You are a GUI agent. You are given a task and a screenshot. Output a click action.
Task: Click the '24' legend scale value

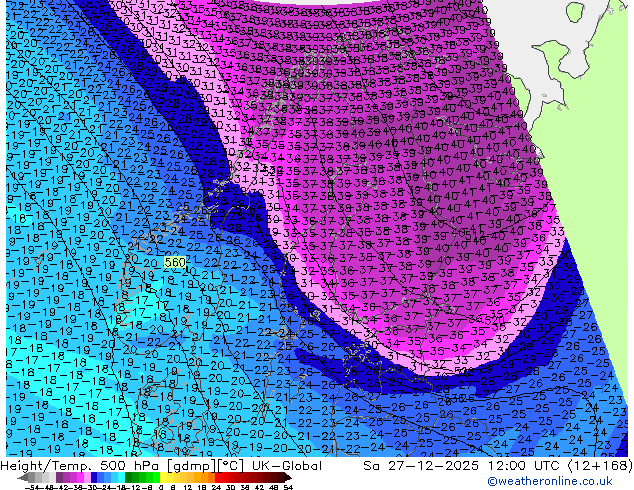pos(216,487)
